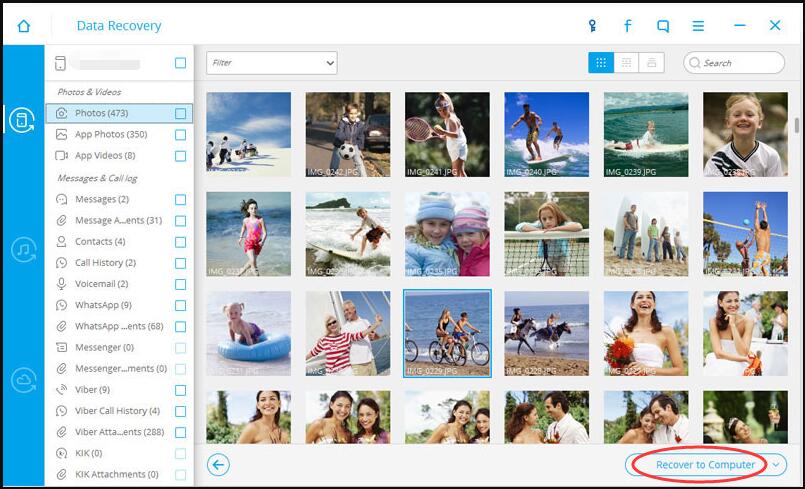Go to the Home screen icon
Screen dimensions: 805x489
(24, 26)
